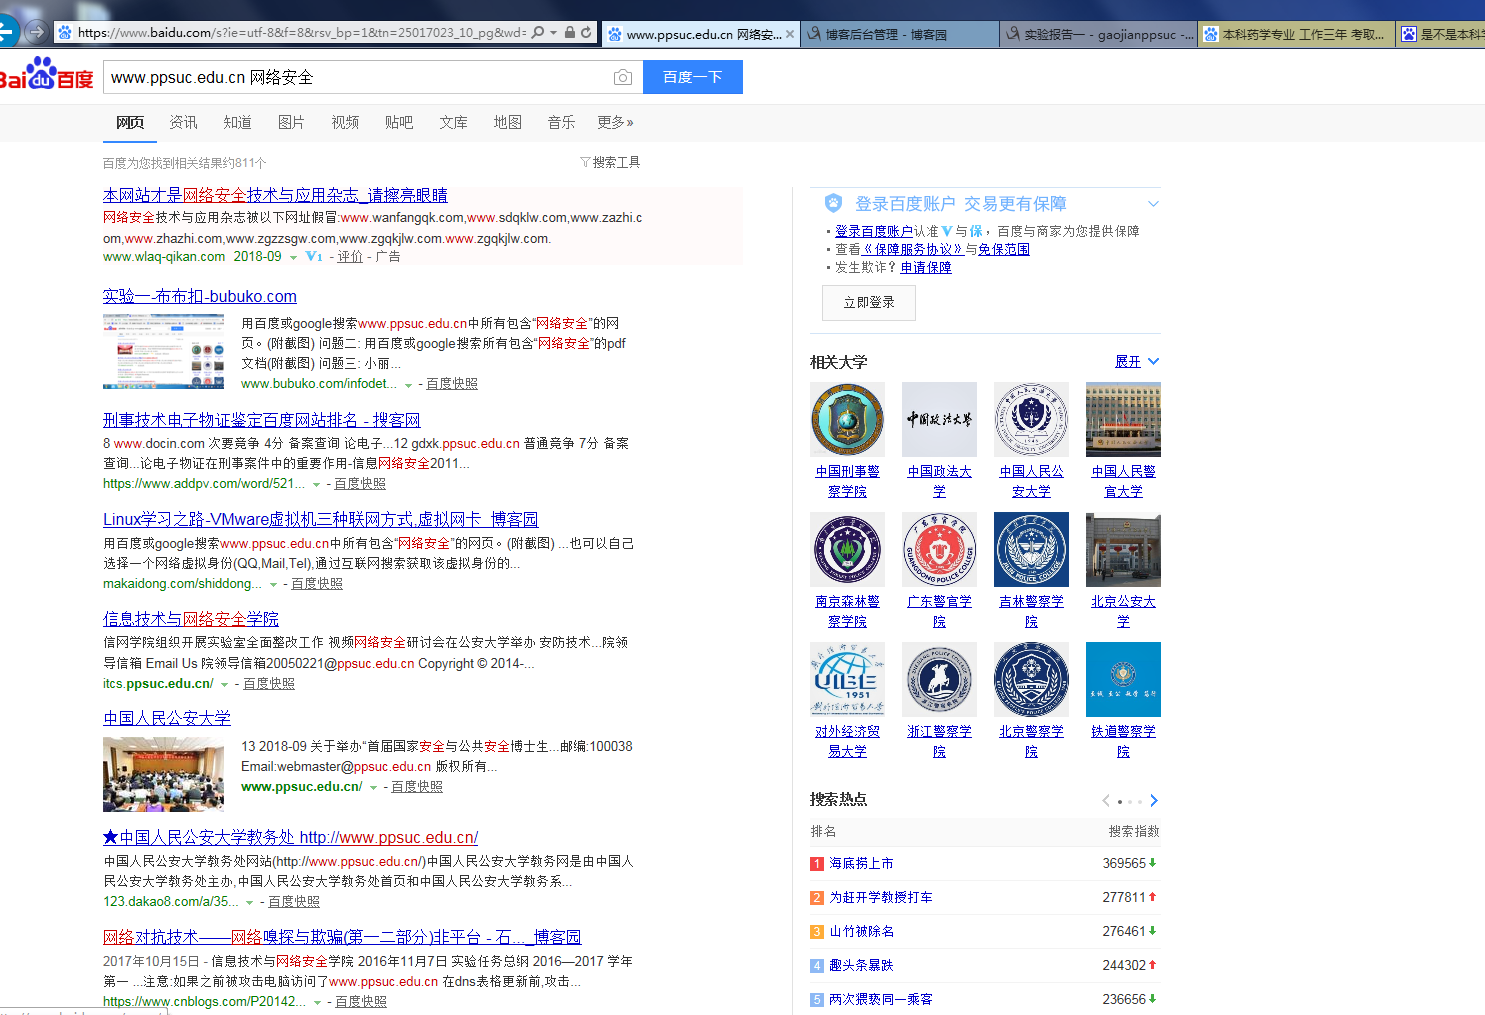
Task: Click the 吉林警察学院 blue emblem image
Action: 1031,549
